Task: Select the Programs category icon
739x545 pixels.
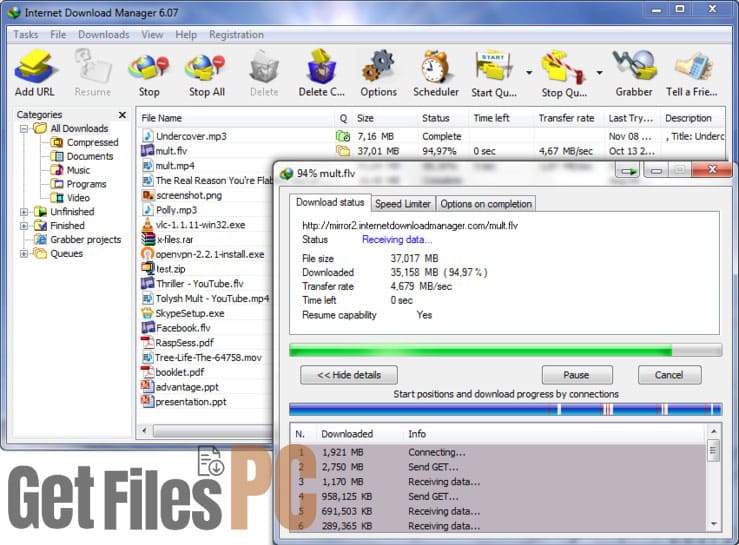Action: pos(57,184)
